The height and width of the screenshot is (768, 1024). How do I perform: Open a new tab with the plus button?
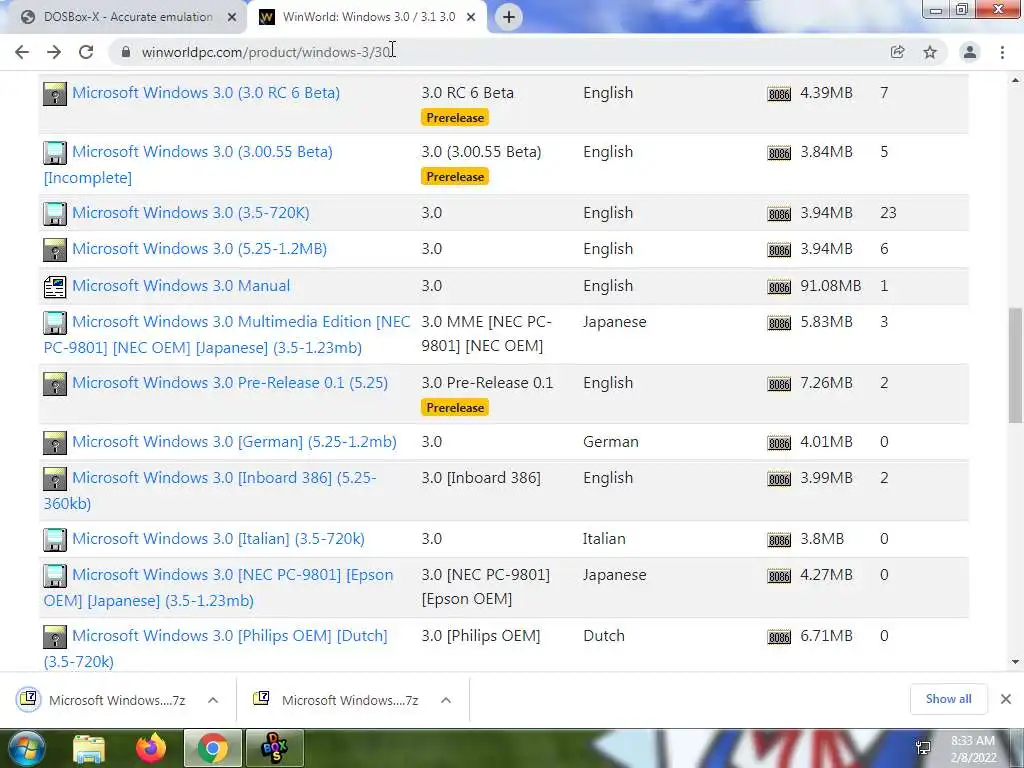pos(509,17)
